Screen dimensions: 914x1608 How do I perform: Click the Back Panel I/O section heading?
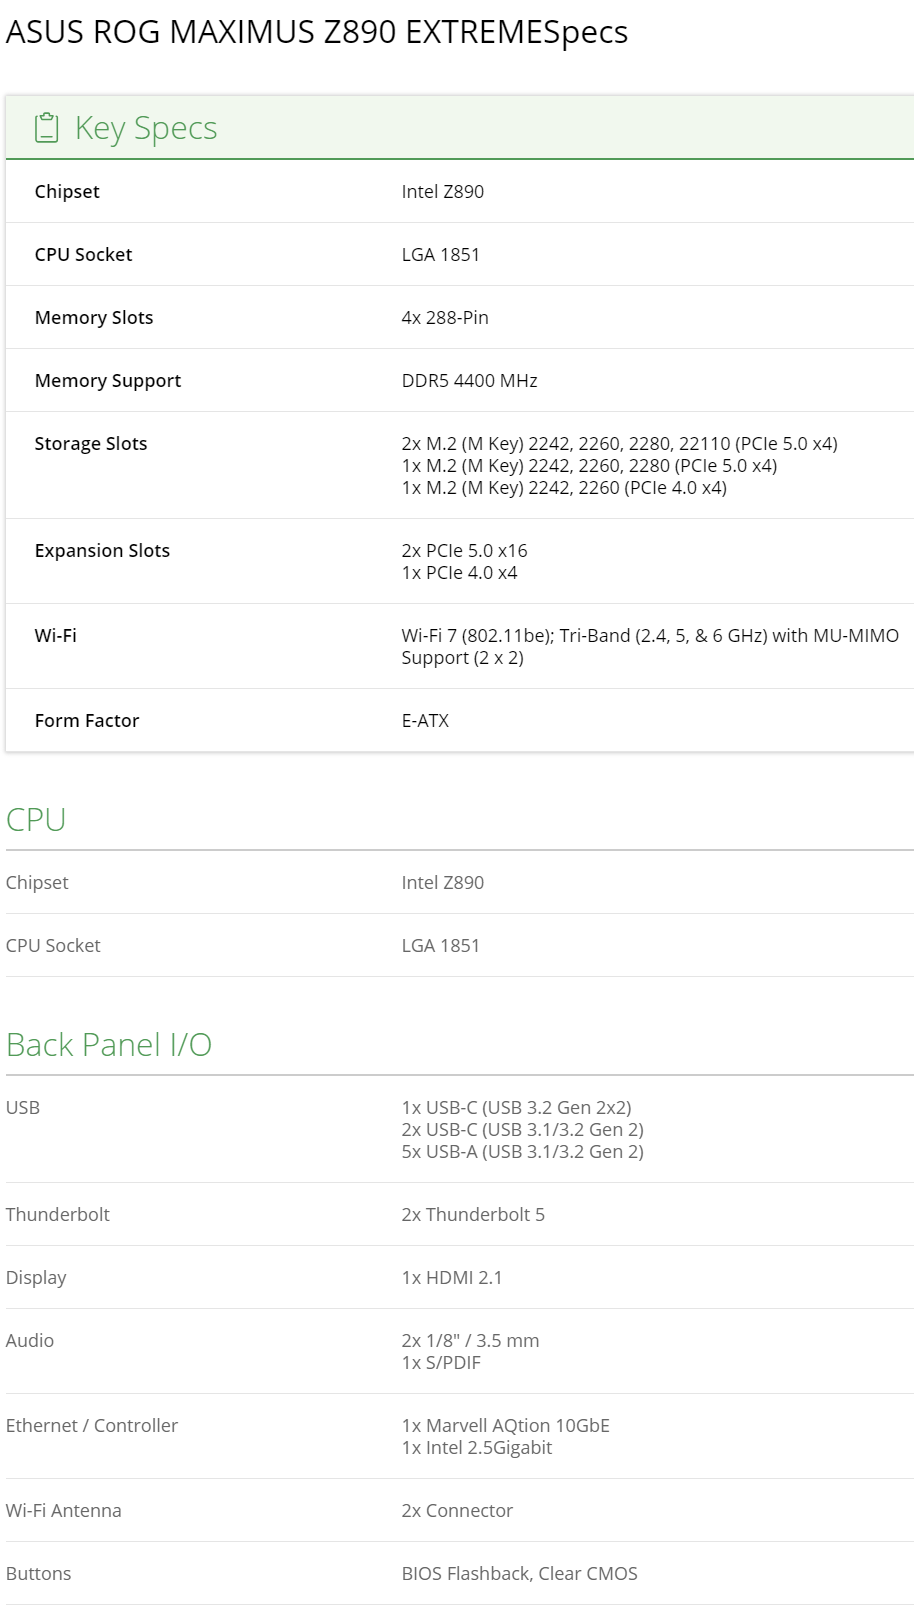click(109, 1044)
